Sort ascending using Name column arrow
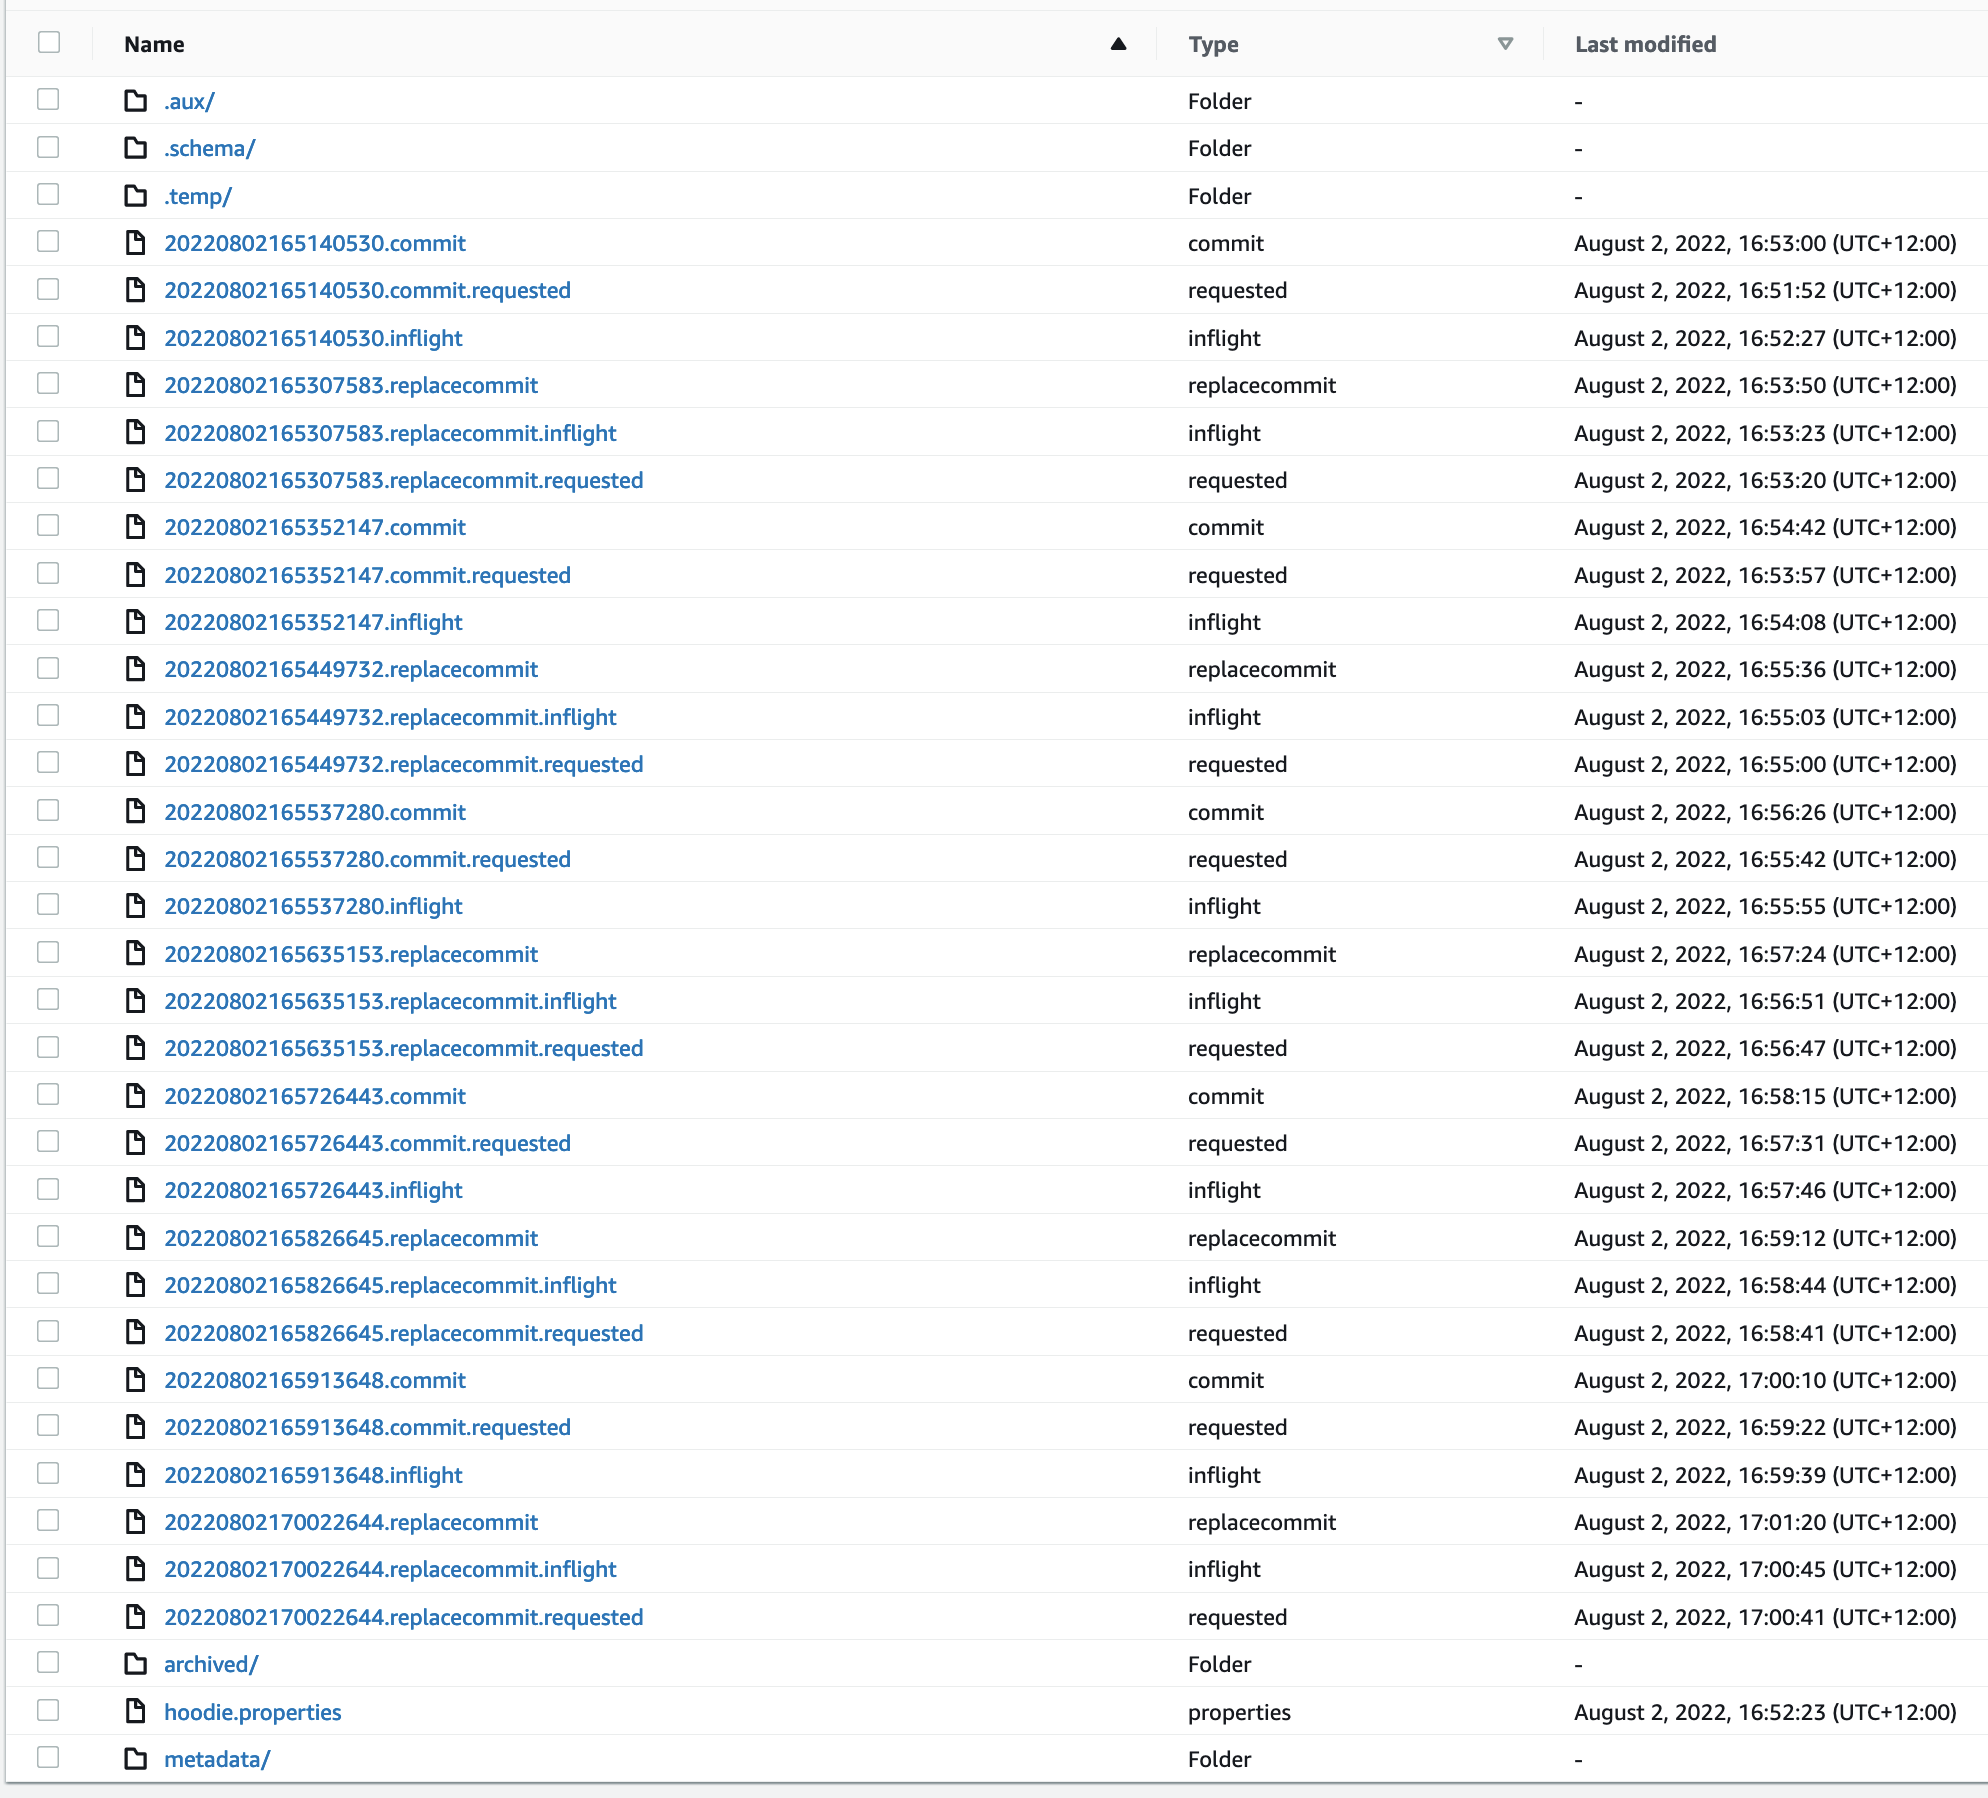 tap(1118, 44)
